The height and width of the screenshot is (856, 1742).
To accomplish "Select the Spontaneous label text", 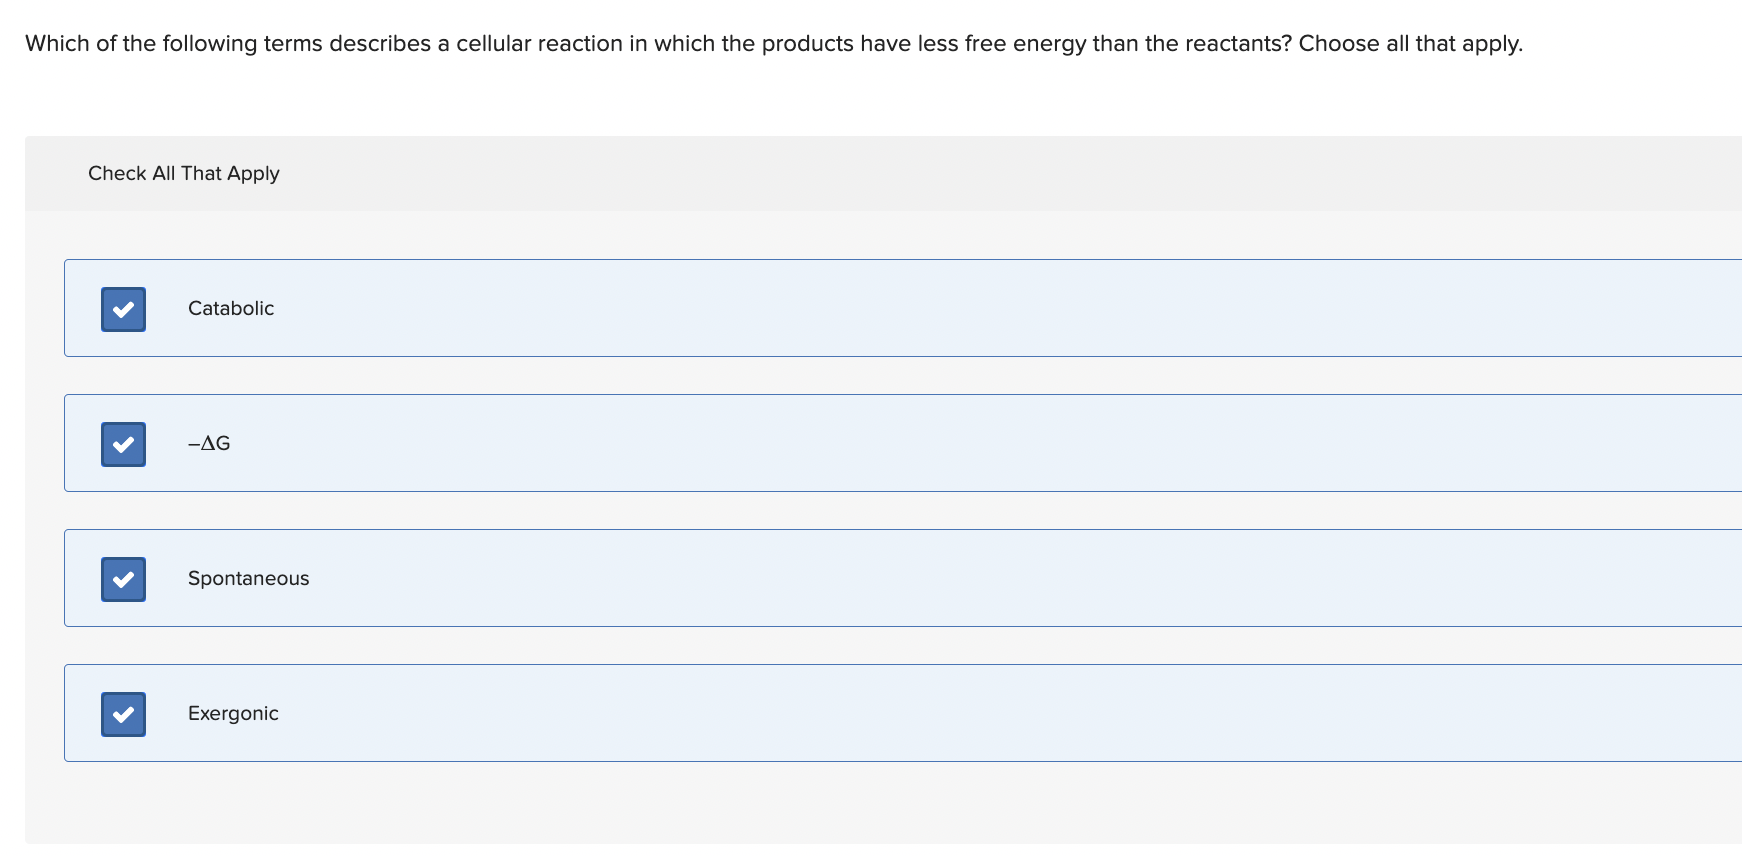I will pyautogui.click(x=249, y=578).
